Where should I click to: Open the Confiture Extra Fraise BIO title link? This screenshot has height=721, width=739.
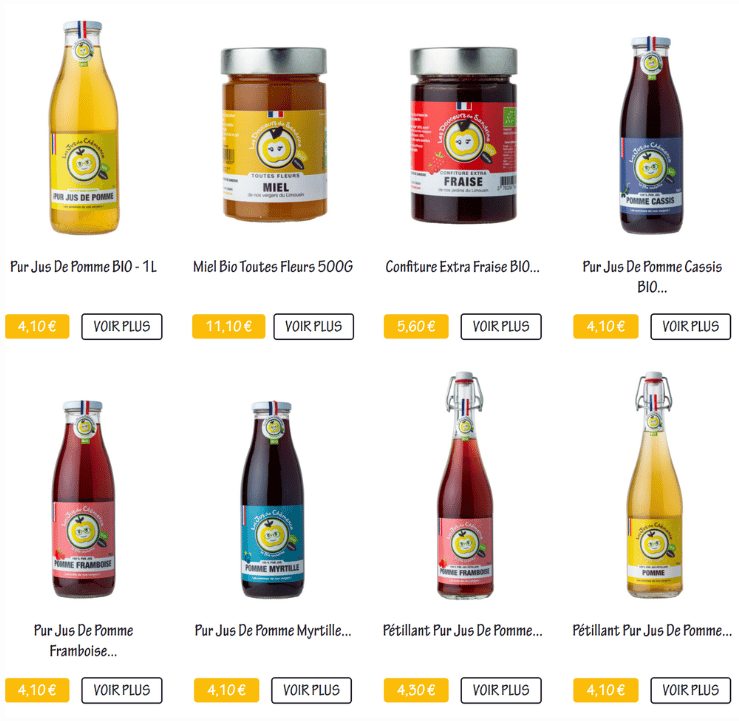tap(462, 267)
